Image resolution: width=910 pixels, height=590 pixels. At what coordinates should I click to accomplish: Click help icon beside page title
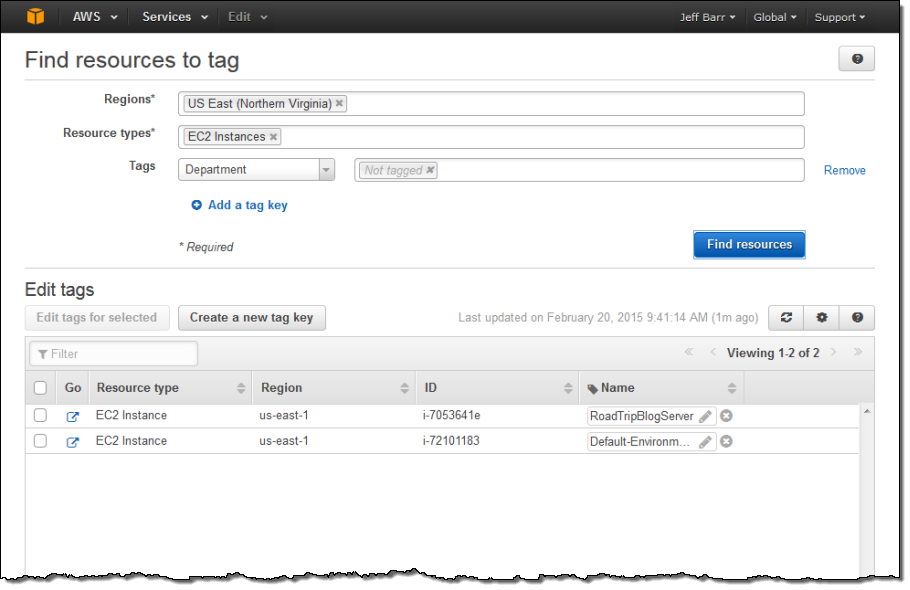857,59
